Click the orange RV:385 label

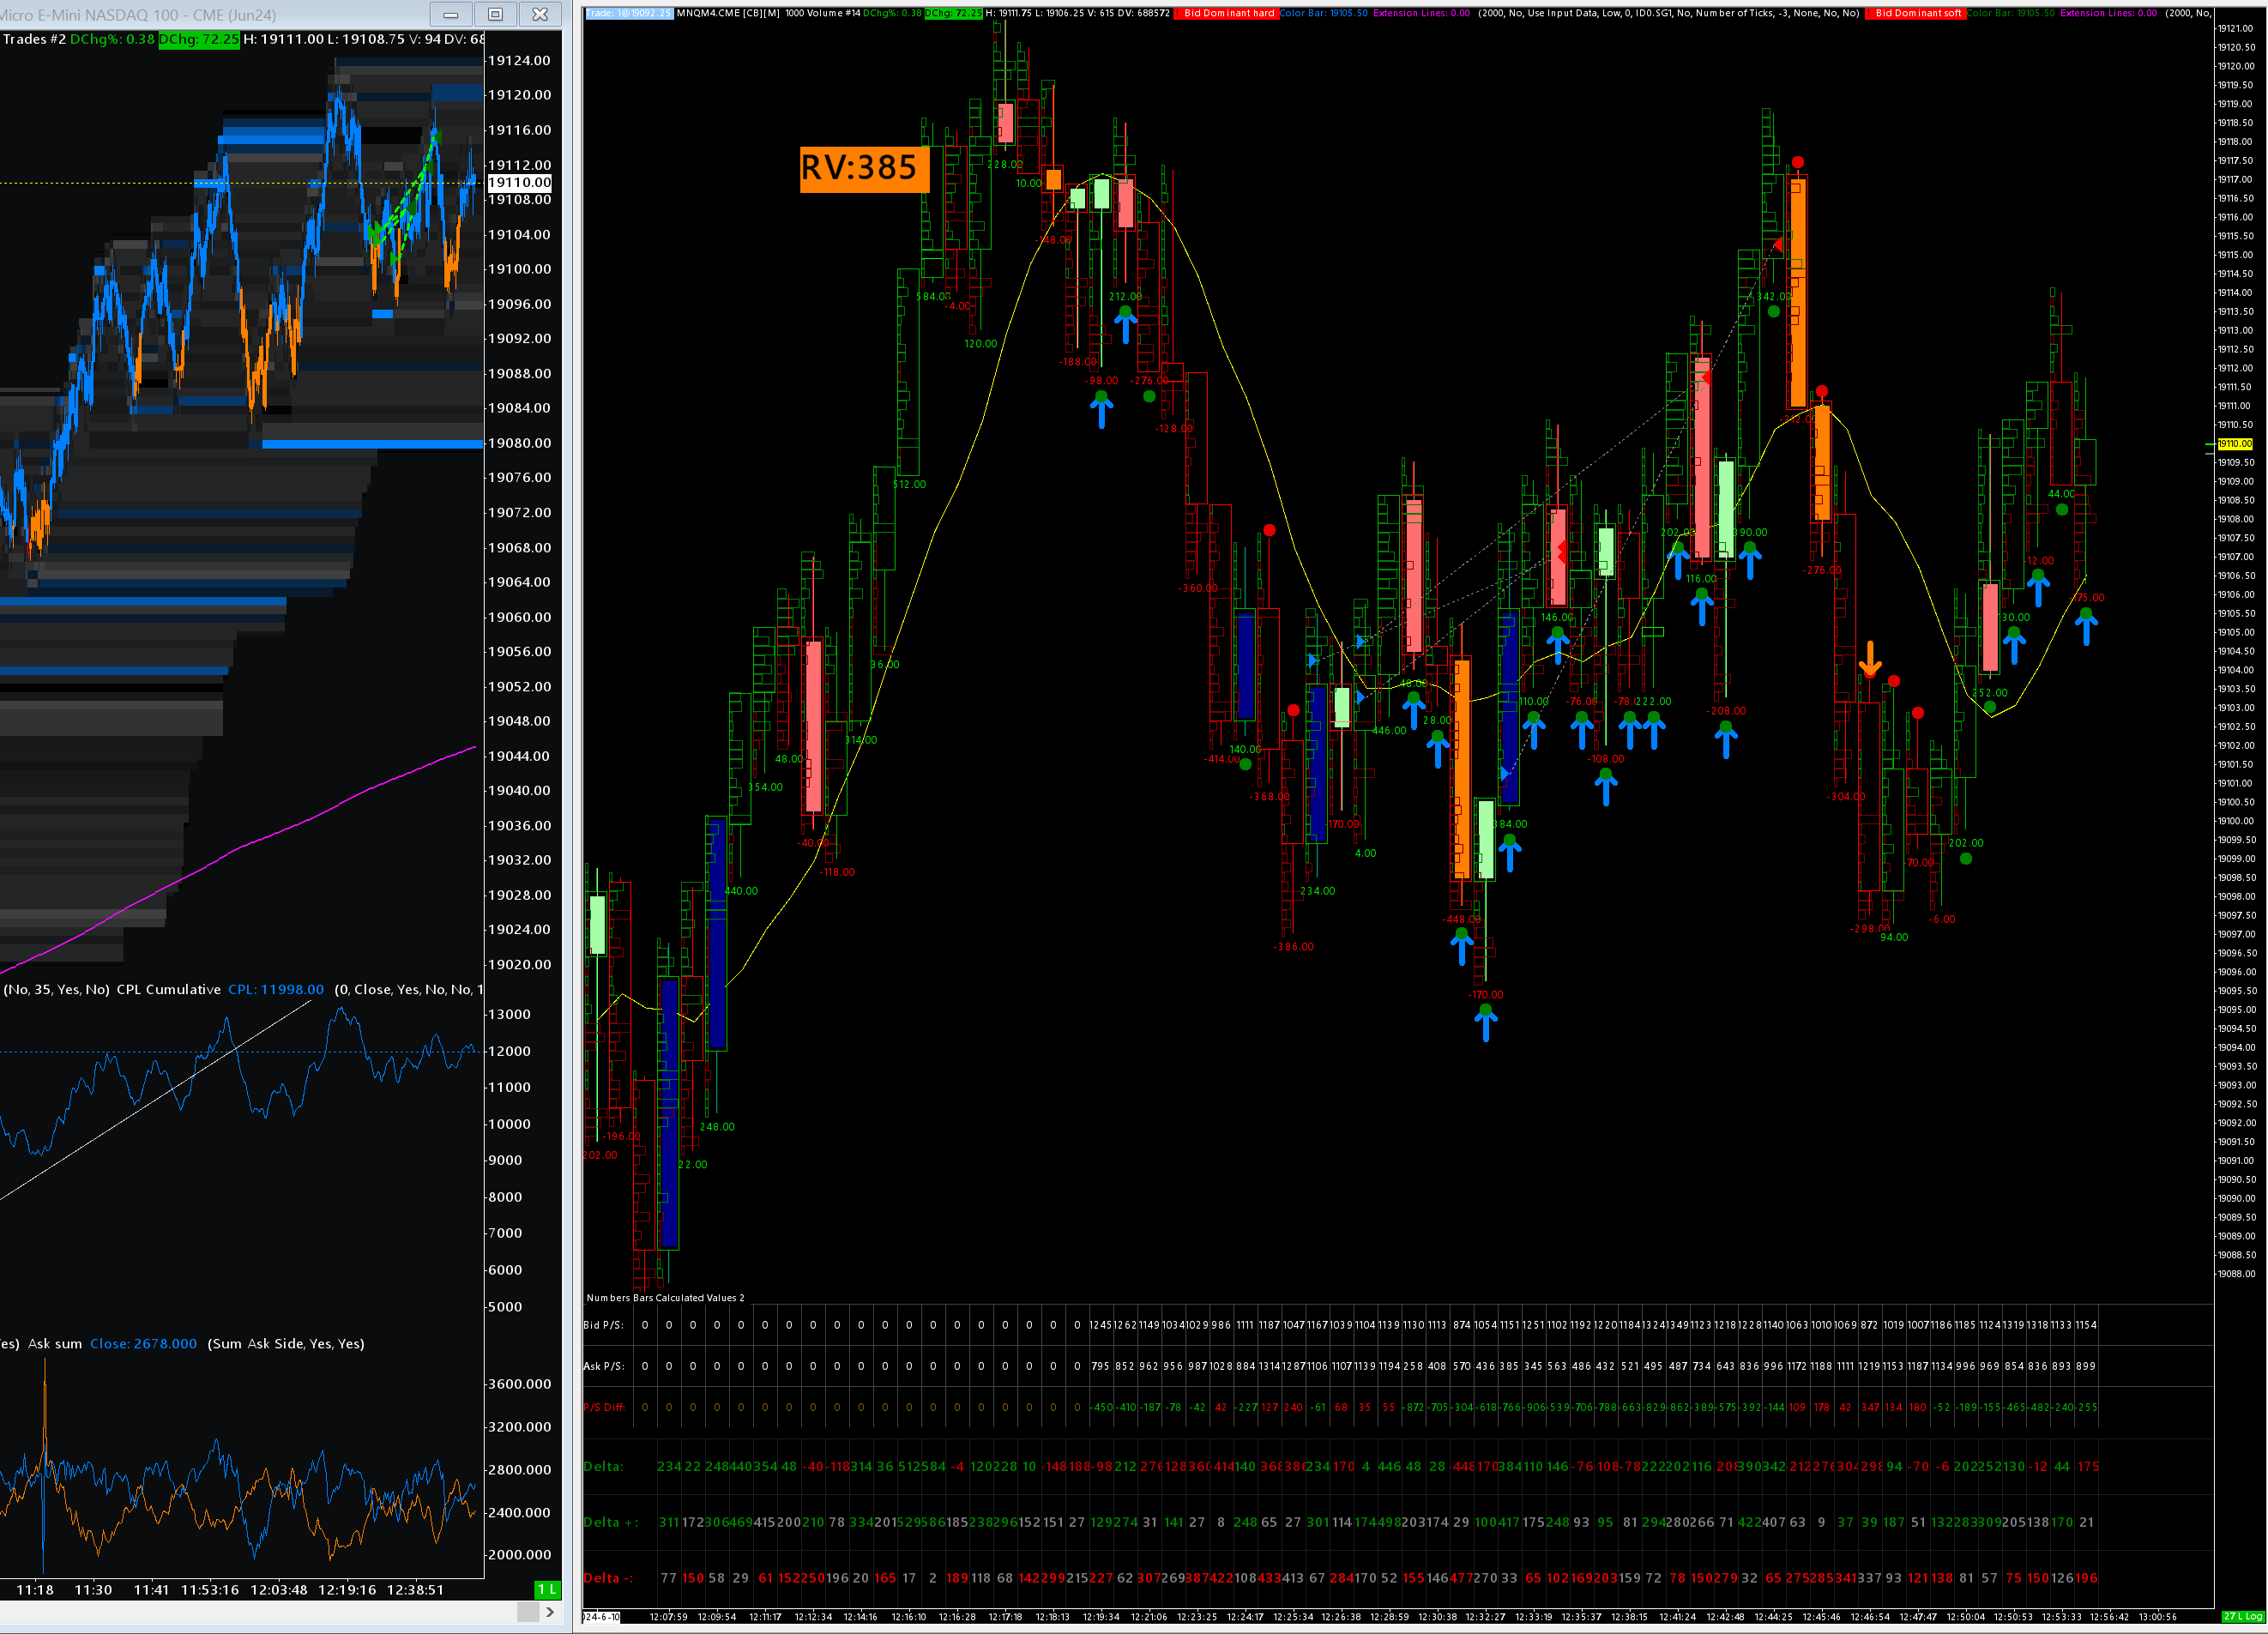click(x=863, y=168)
